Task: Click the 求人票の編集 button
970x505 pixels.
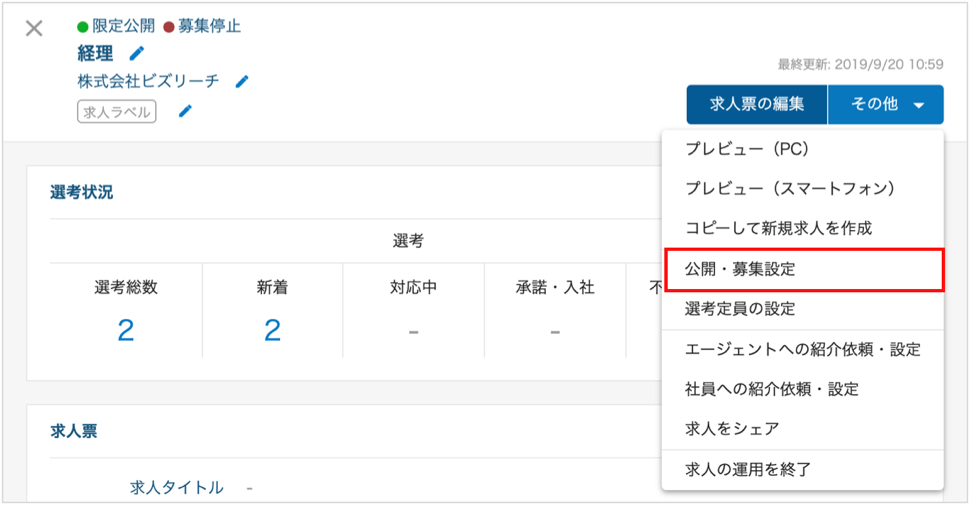Action: [757, 105]
